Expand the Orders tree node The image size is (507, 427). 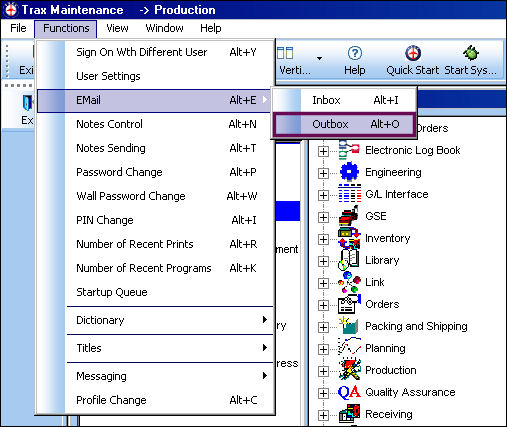click(323, 305)
